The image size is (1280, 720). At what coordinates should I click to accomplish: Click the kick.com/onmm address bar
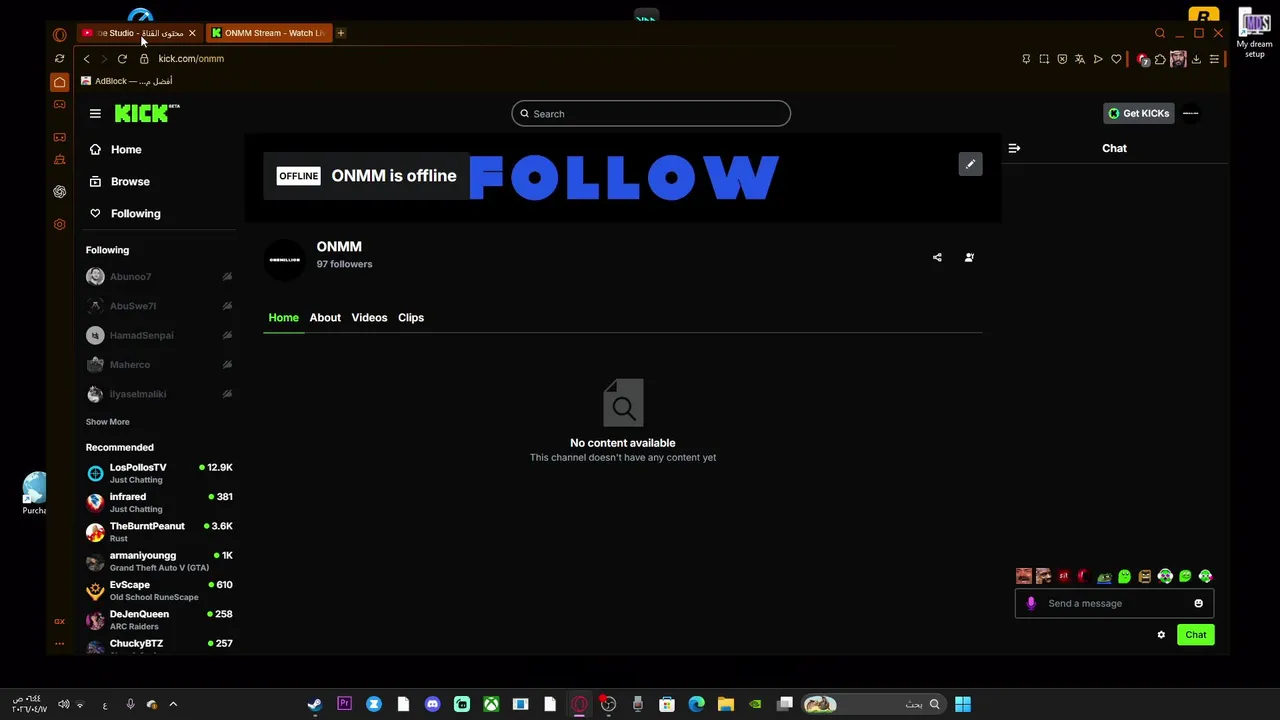pyautogui.click(x=191, y=59)
